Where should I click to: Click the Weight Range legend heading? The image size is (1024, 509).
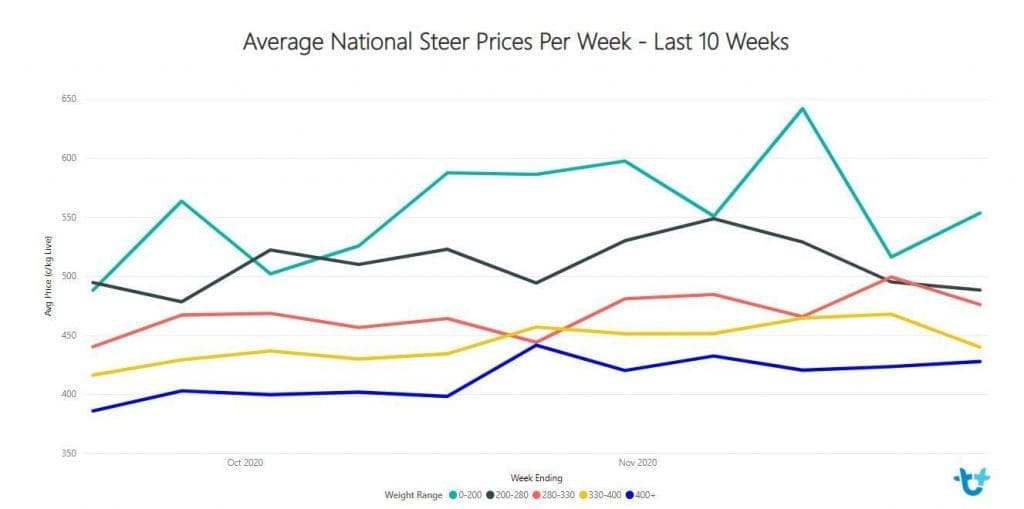[x=414, y=495]
